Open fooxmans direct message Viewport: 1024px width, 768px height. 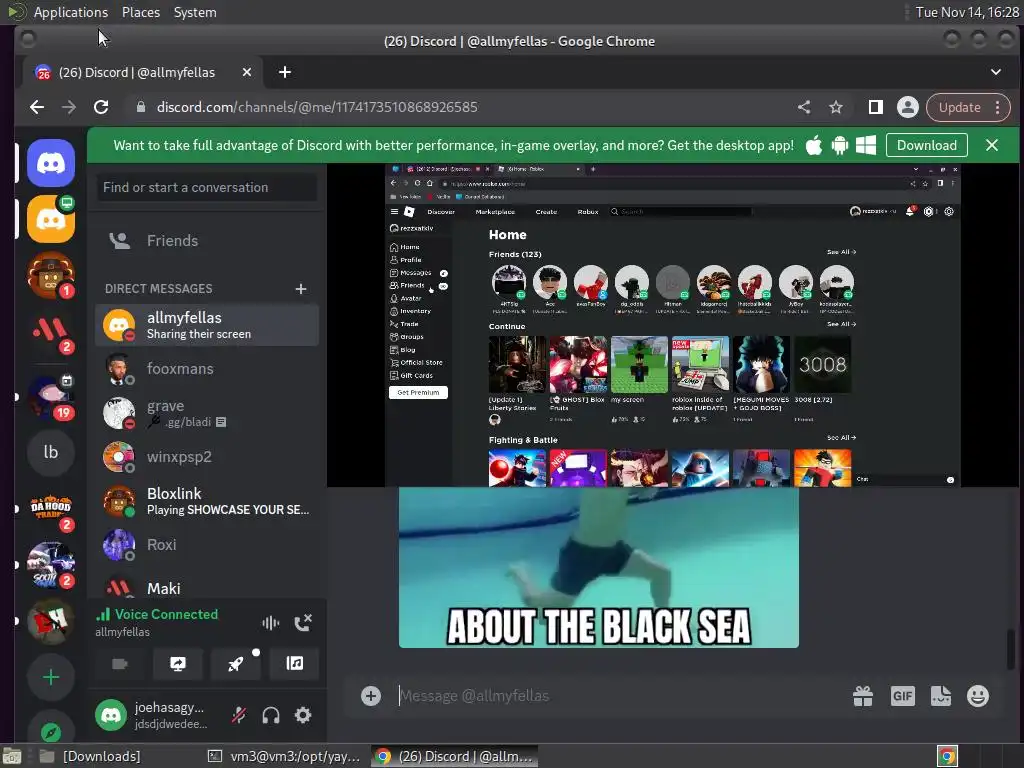click(207, 369)
